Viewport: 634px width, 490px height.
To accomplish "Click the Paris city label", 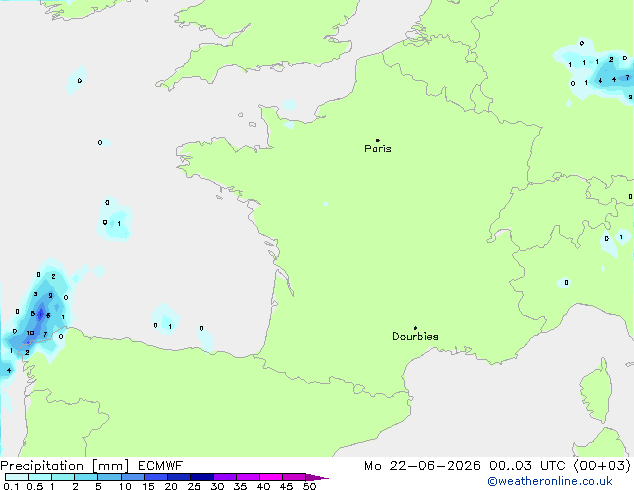I will [x=378, y=149].
